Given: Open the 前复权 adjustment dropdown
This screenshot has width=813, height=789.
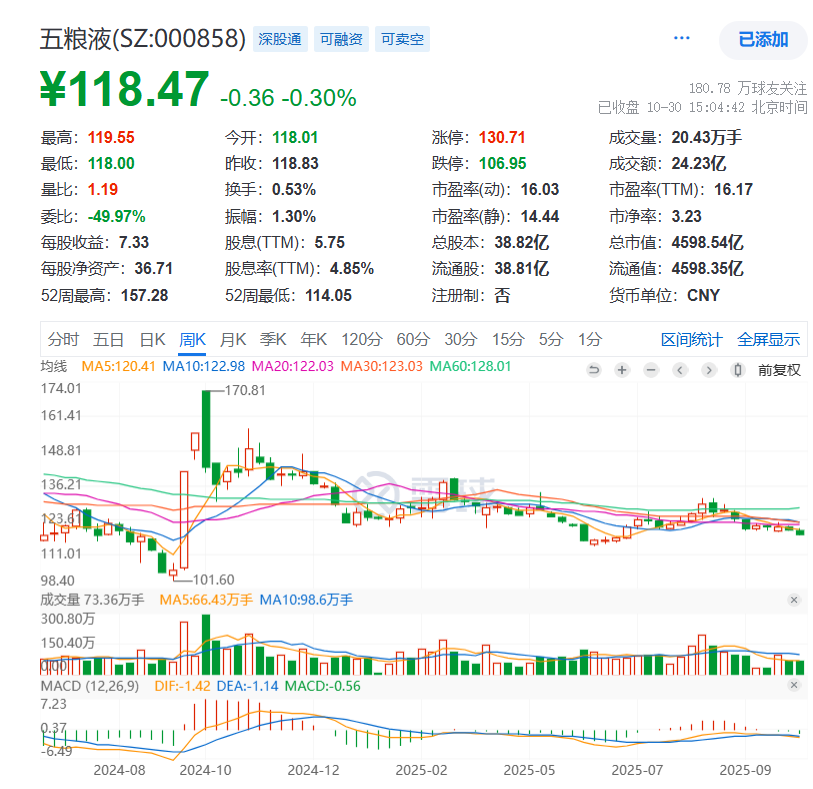Looking at the screenshot, I should click(779, 370).
